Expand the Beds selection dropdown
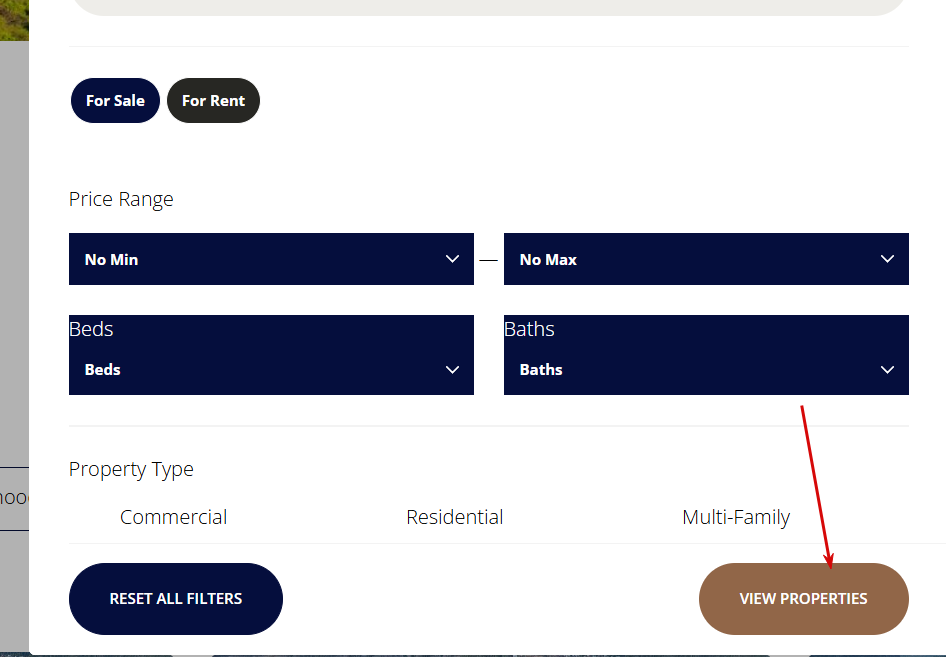946x657 pixels. click(x=250, y=370)
